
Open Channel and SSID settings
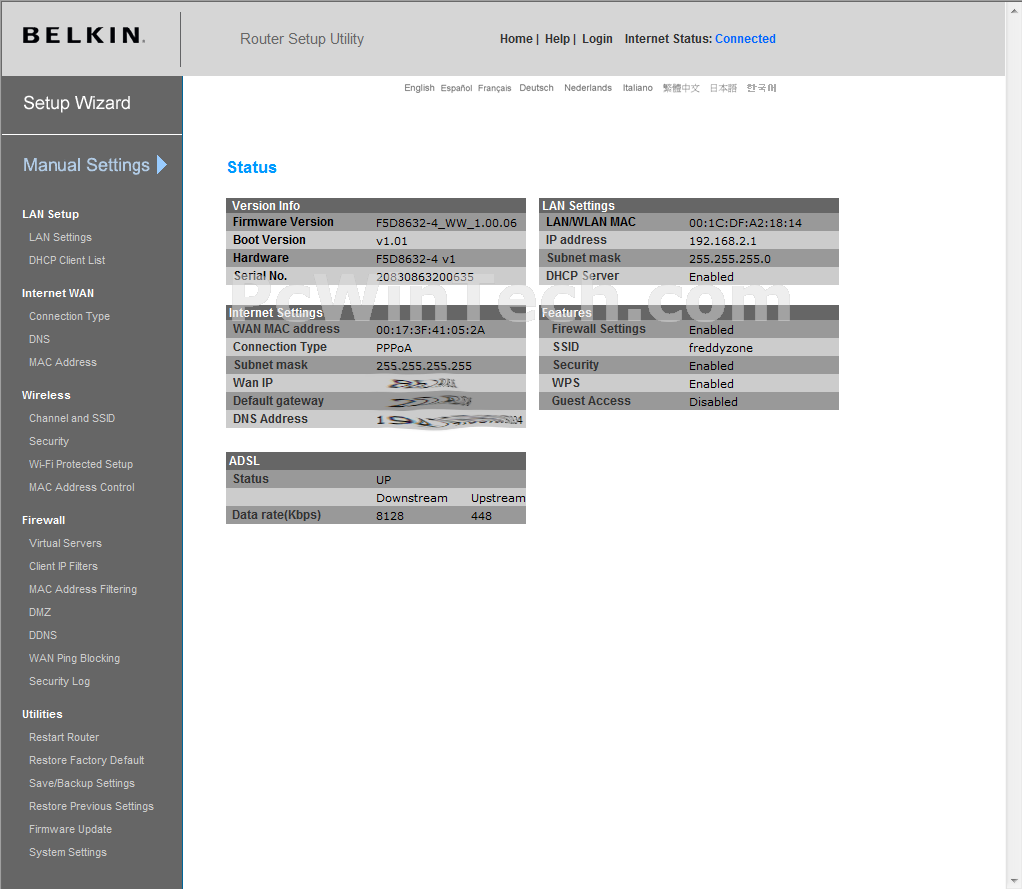coord(72,418)
